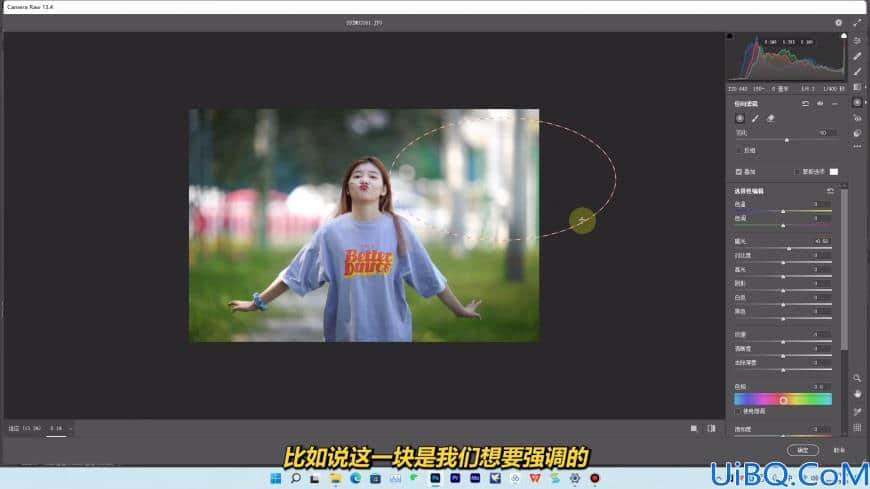Screen dimensions: 870x489
Task: Select the Graduated Filter tool icon
Action: pyautogui.click(x=857, y=87)
